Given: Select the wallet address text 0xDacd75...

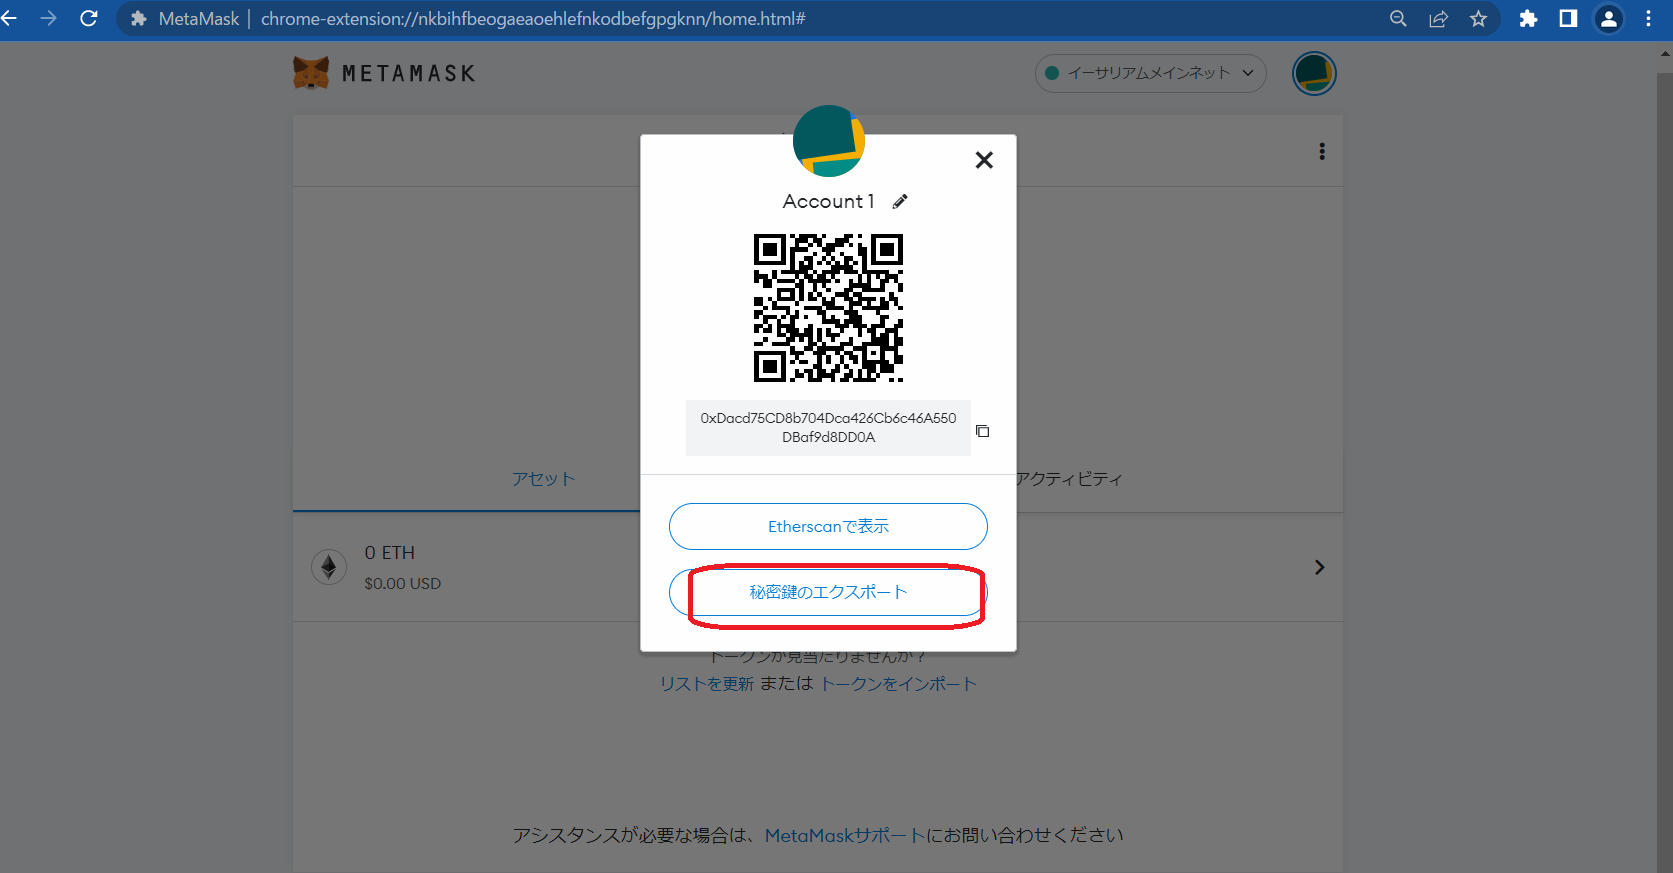Looking at the screenshot, I should tap(828, 428).
